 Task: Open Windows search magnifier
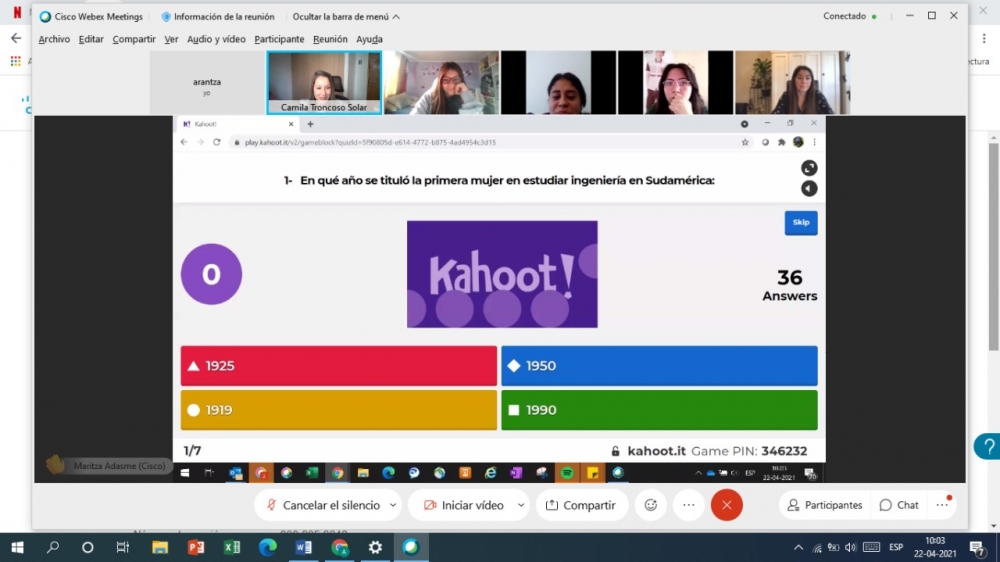53,547
